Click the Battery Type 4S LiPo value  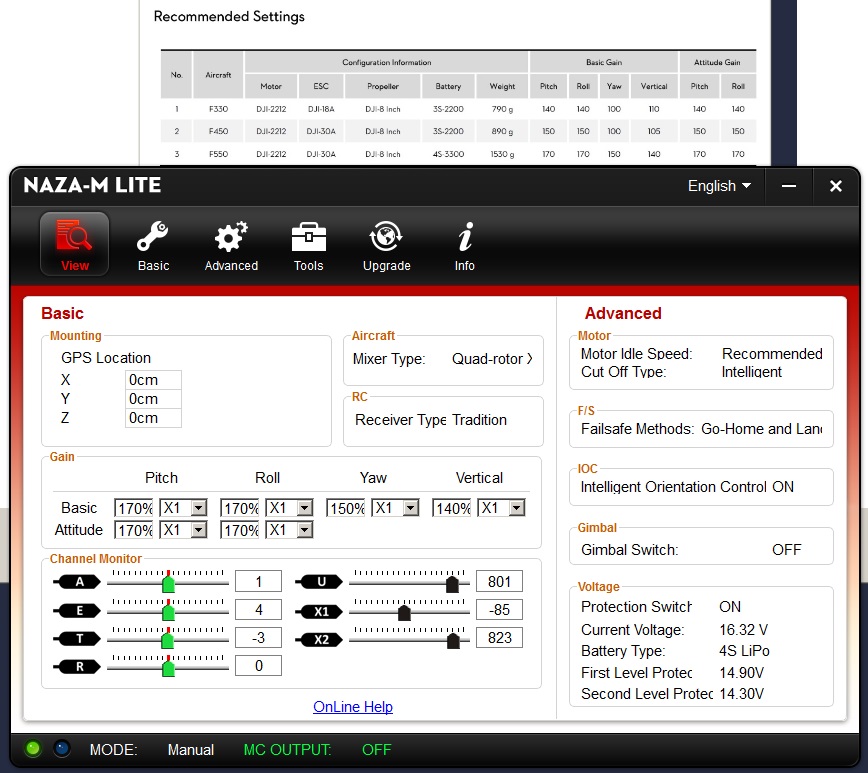(745, 651)
